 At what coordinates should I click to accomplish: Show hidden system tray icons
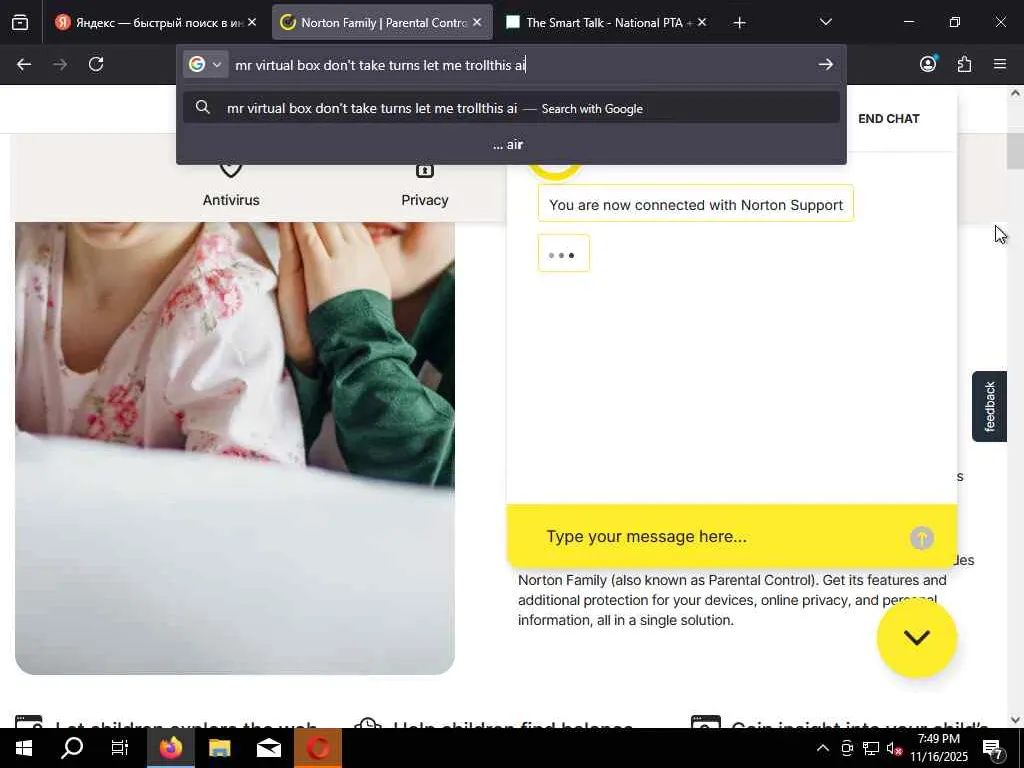pyautogui.click(x=823, y=748)
